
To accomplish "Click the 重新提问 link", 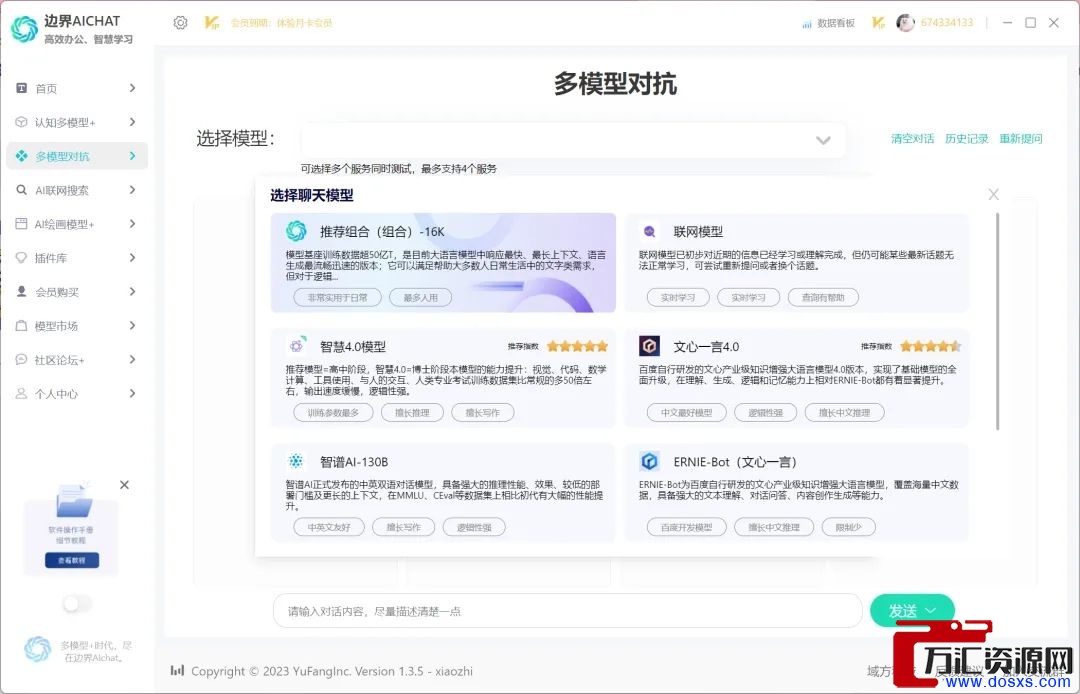I will [1021, 138].
